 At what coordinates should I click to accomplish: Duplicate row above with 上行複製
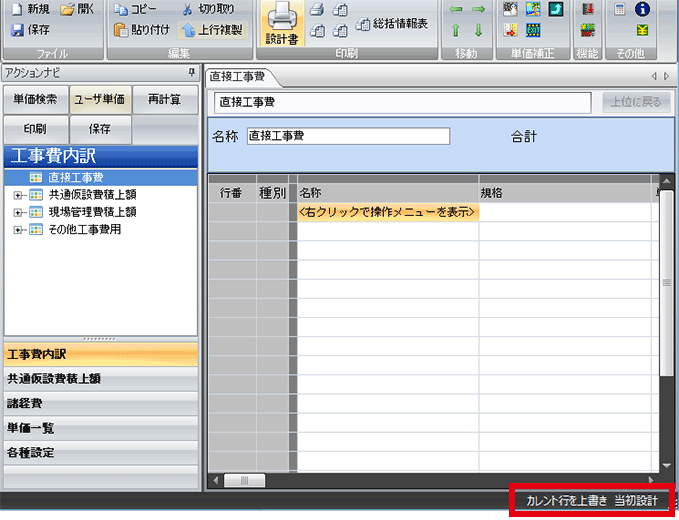coord(212,29)
